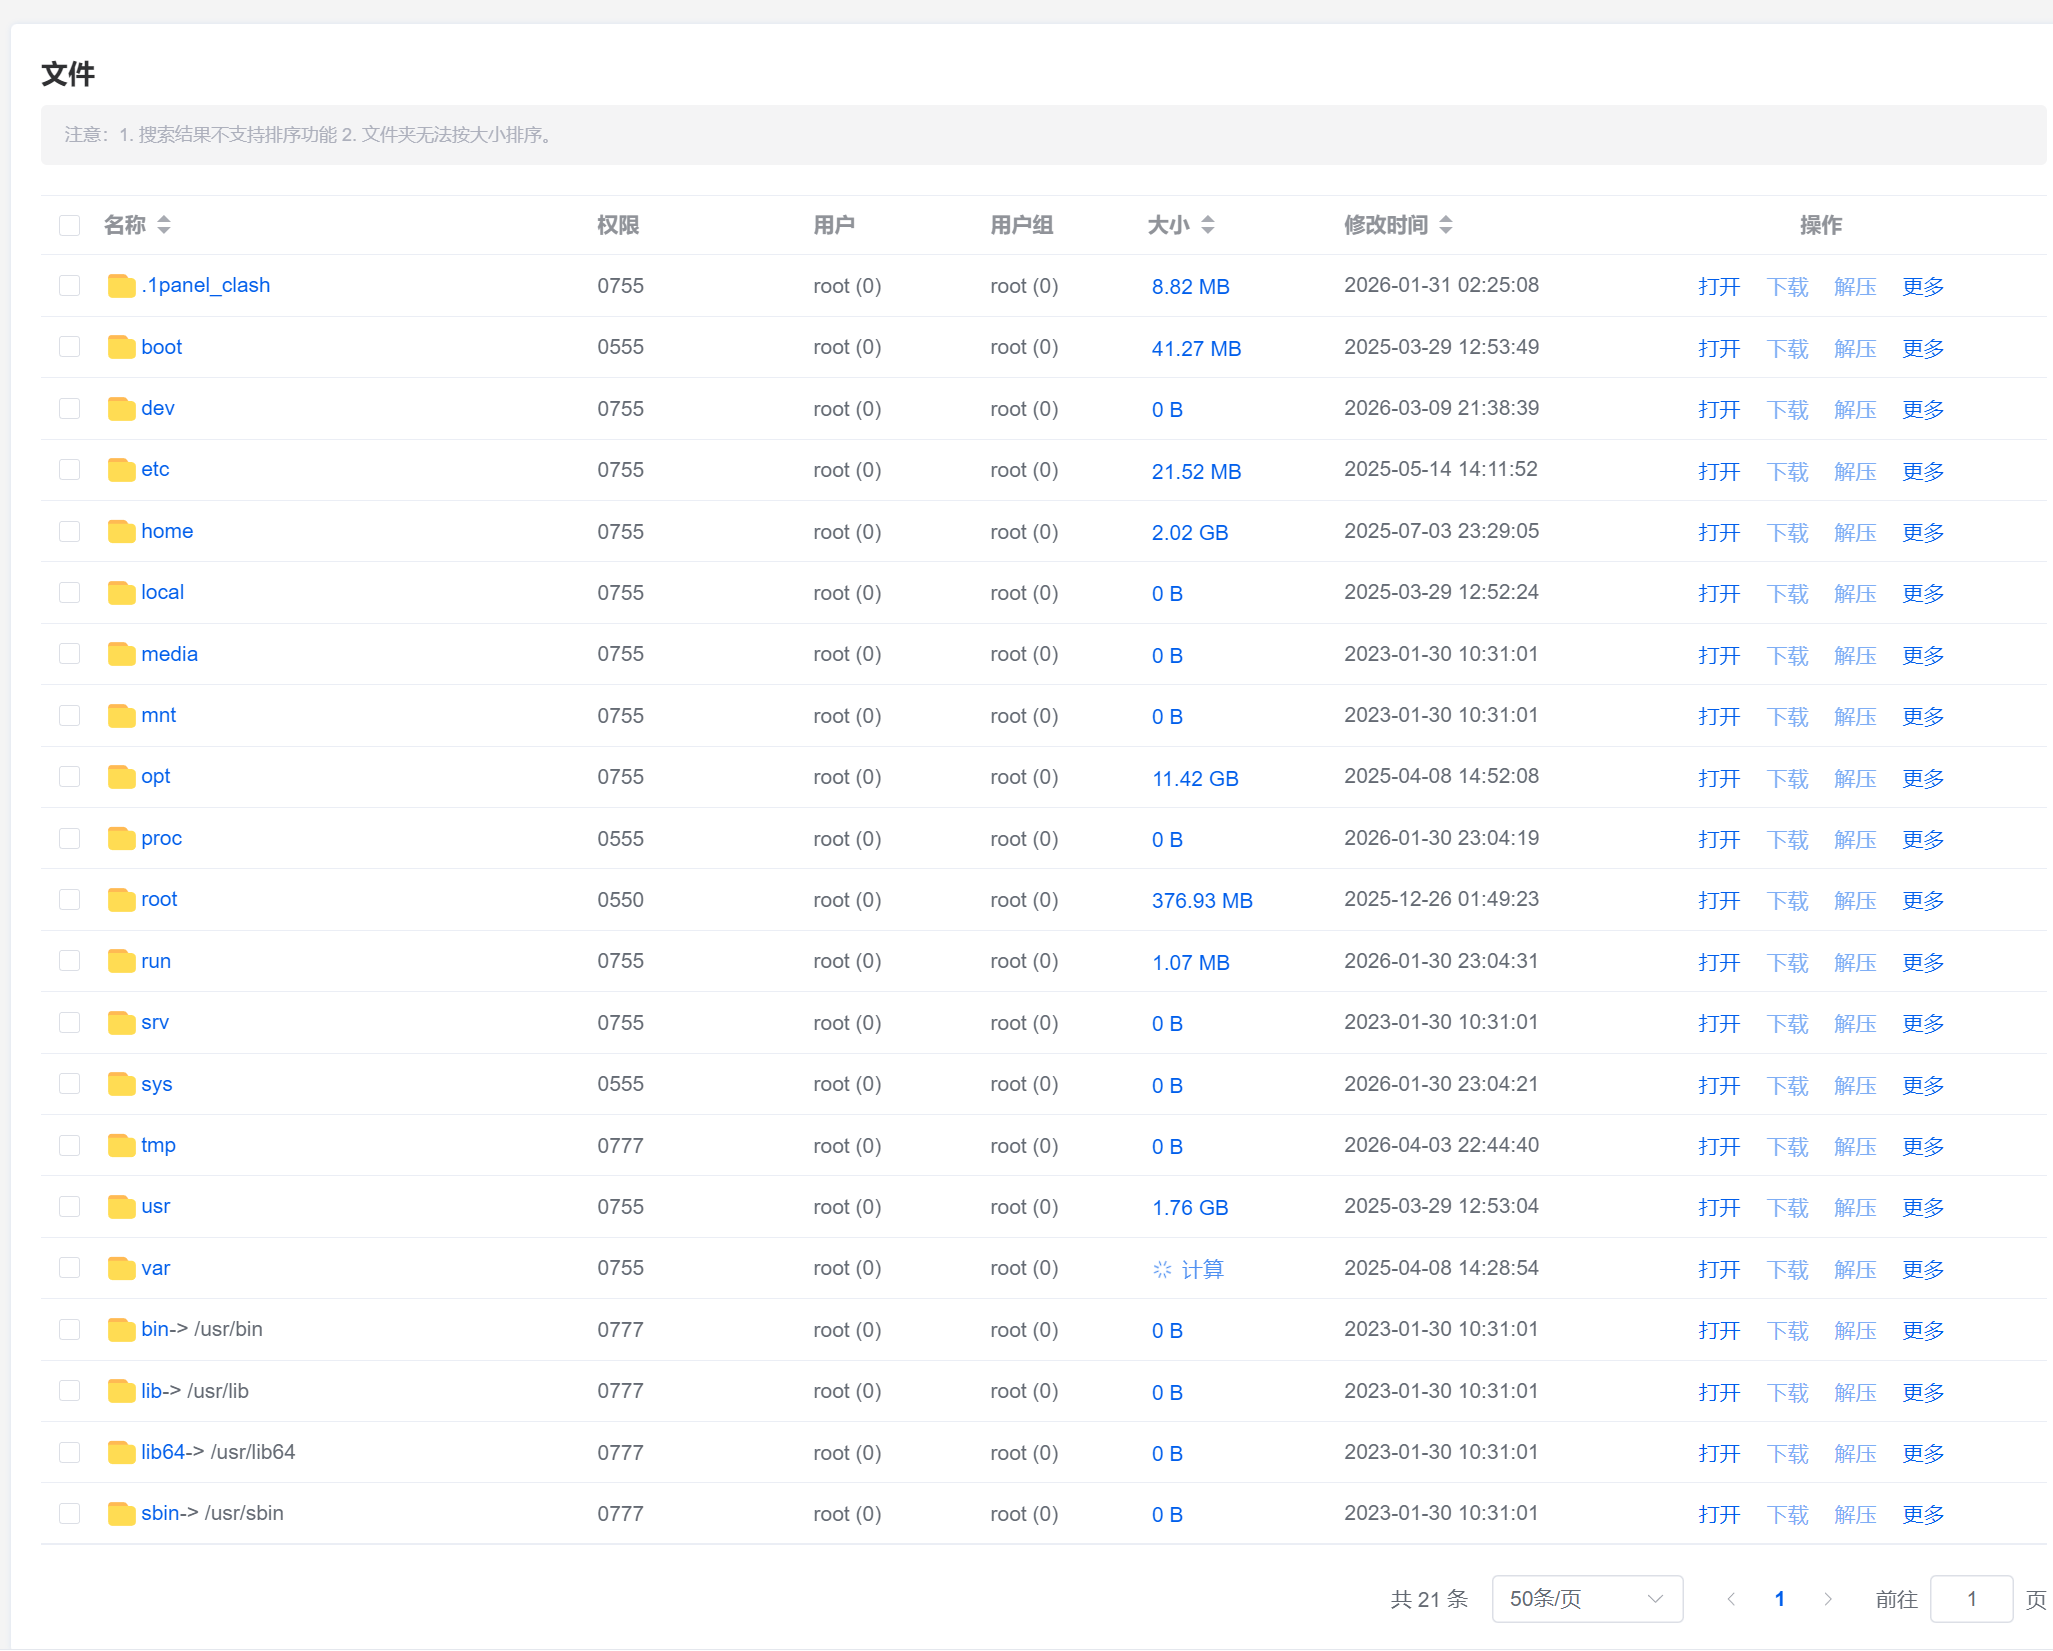Viewport: 2053px width, 1651px height.
Task: Open the 50条/页 page size dropdown
Action: (x=1586, y=1599)
